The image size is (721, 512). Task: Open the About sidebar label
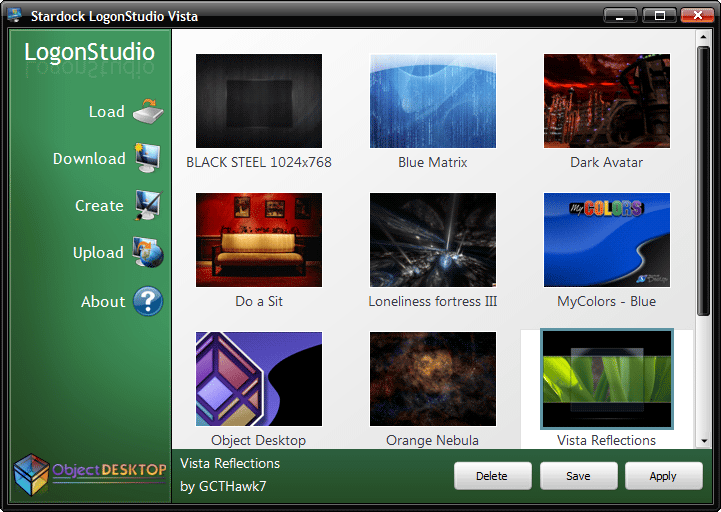tap(103, 302)
